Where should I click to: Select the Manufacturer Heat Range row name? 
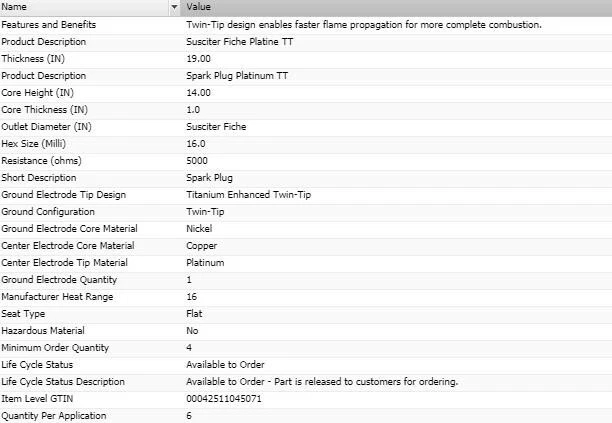57,297
